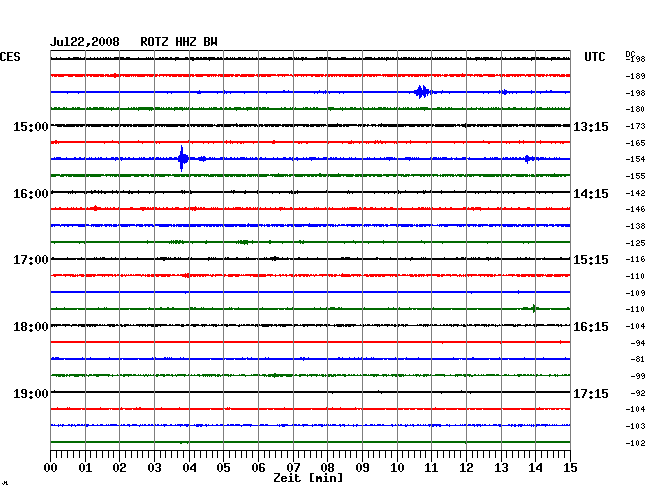This screenshot has width=650, height=494.
Task: Select the 17:00 local time label
Action: 31,260
